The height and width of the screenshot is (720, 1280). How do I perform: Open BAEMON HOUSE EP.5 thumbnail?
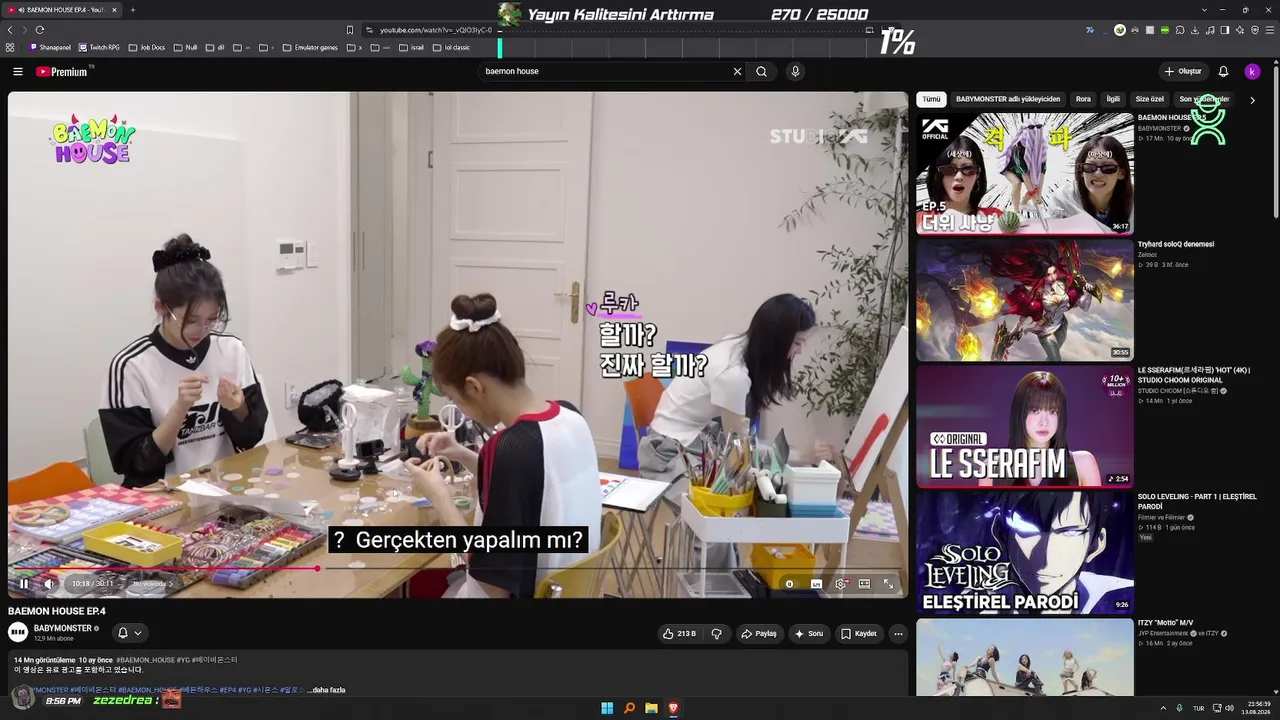coord(1025,173)
